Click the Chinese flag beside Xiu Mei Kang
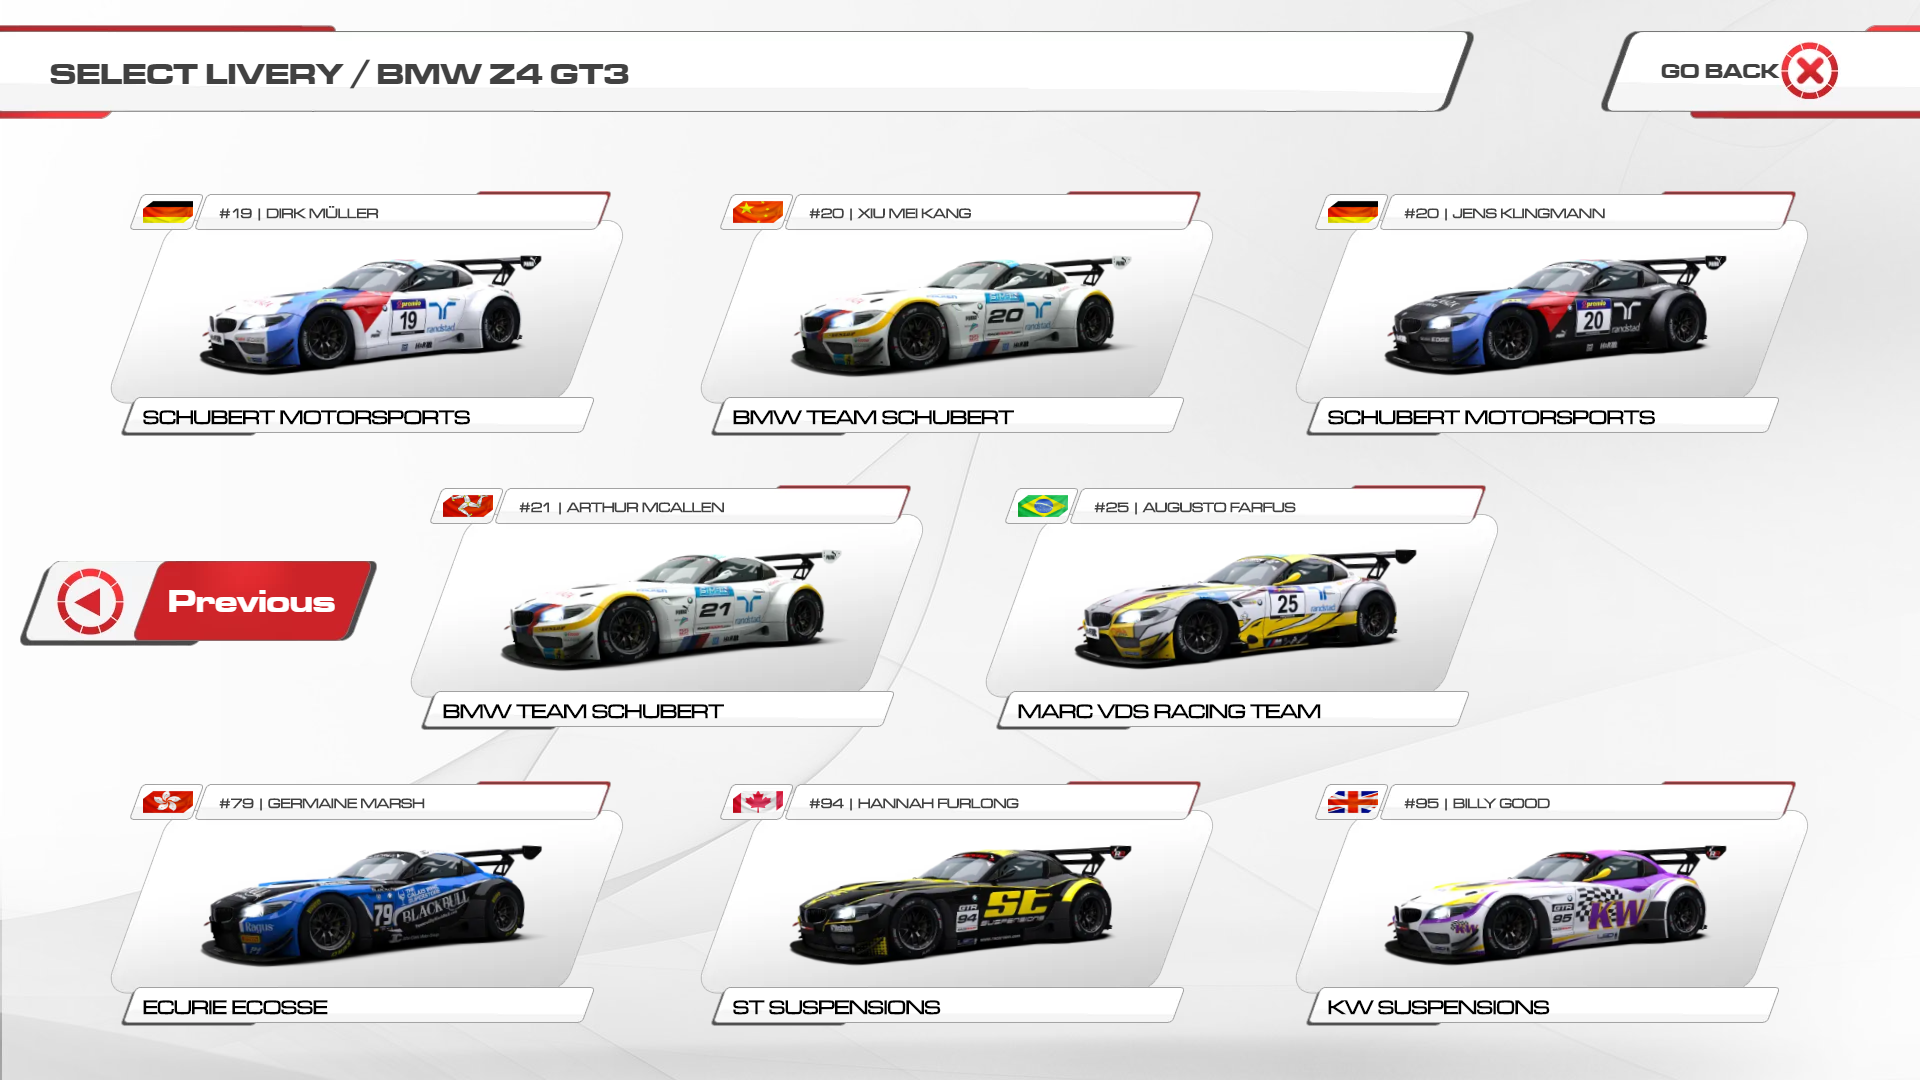Screen dimensions: 1920x1080 coord(757,212)
